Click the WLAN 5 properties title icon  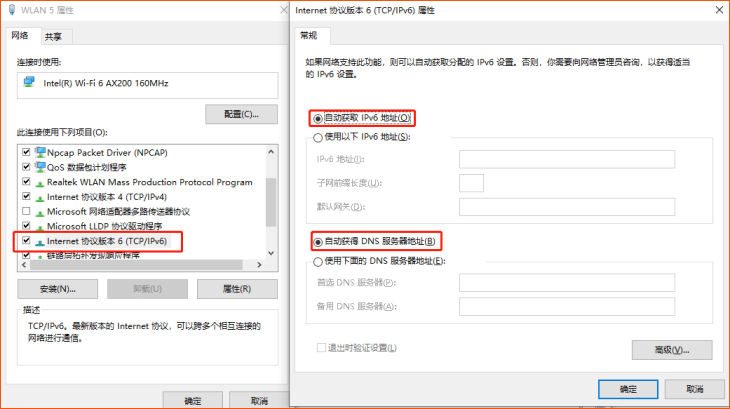pos(12,10)
